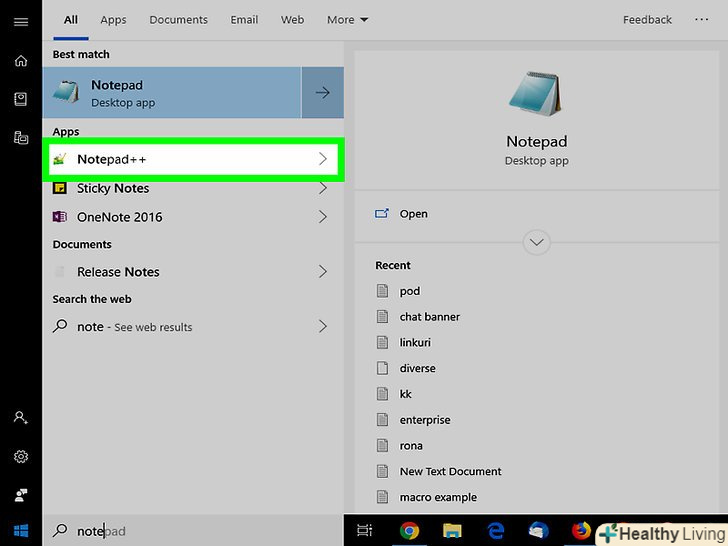The image size is (728, 546).
Task: Click the Settings gear icon
Action: point(21,456)
